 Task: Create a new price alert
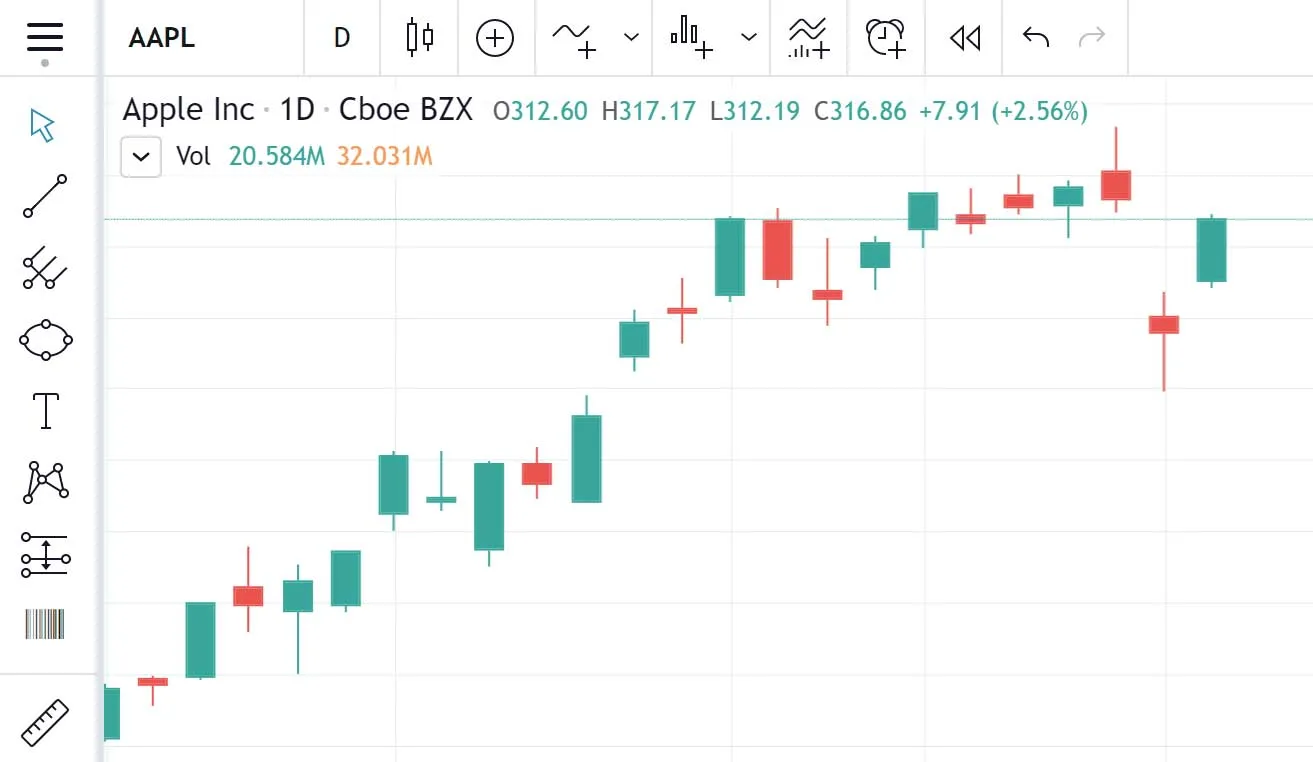click(886, 38)
